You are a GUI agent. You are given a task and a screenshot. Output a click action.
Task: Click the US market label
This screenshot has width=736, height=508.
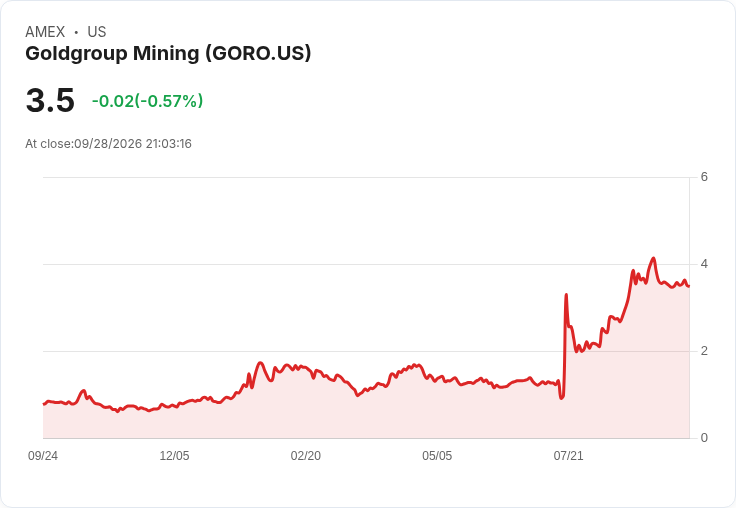[x=97, y=32]
